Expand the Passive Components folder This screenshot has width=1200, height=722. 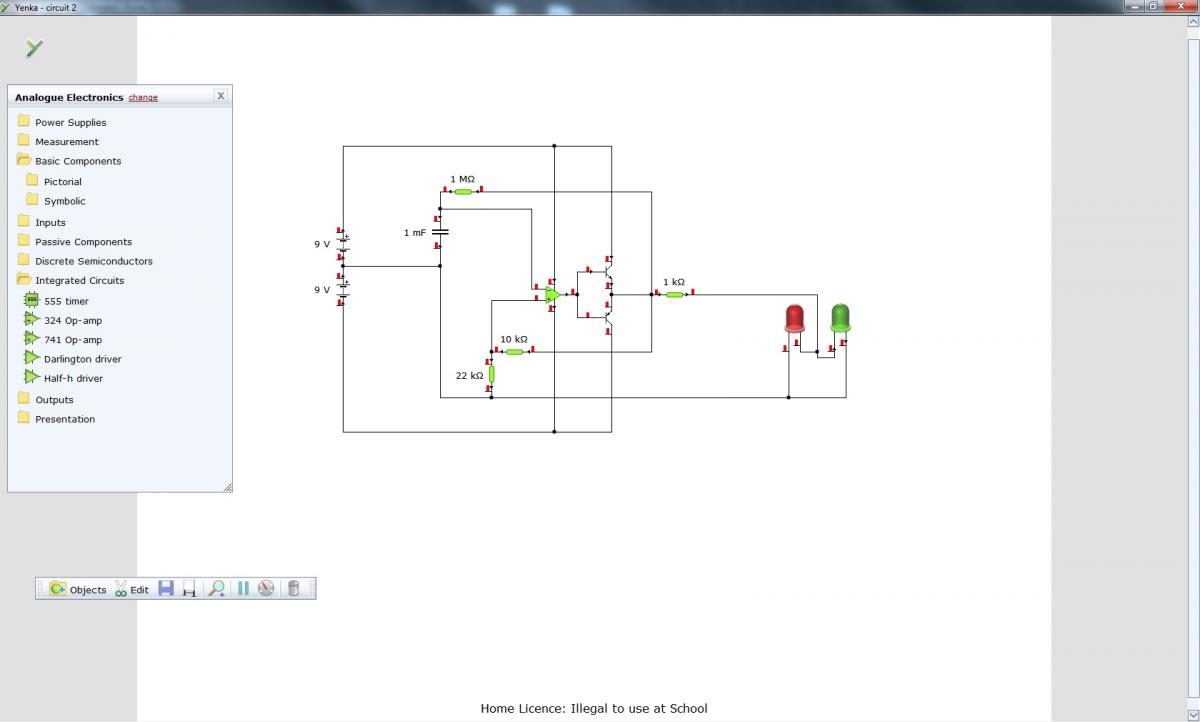coord(74,241)
